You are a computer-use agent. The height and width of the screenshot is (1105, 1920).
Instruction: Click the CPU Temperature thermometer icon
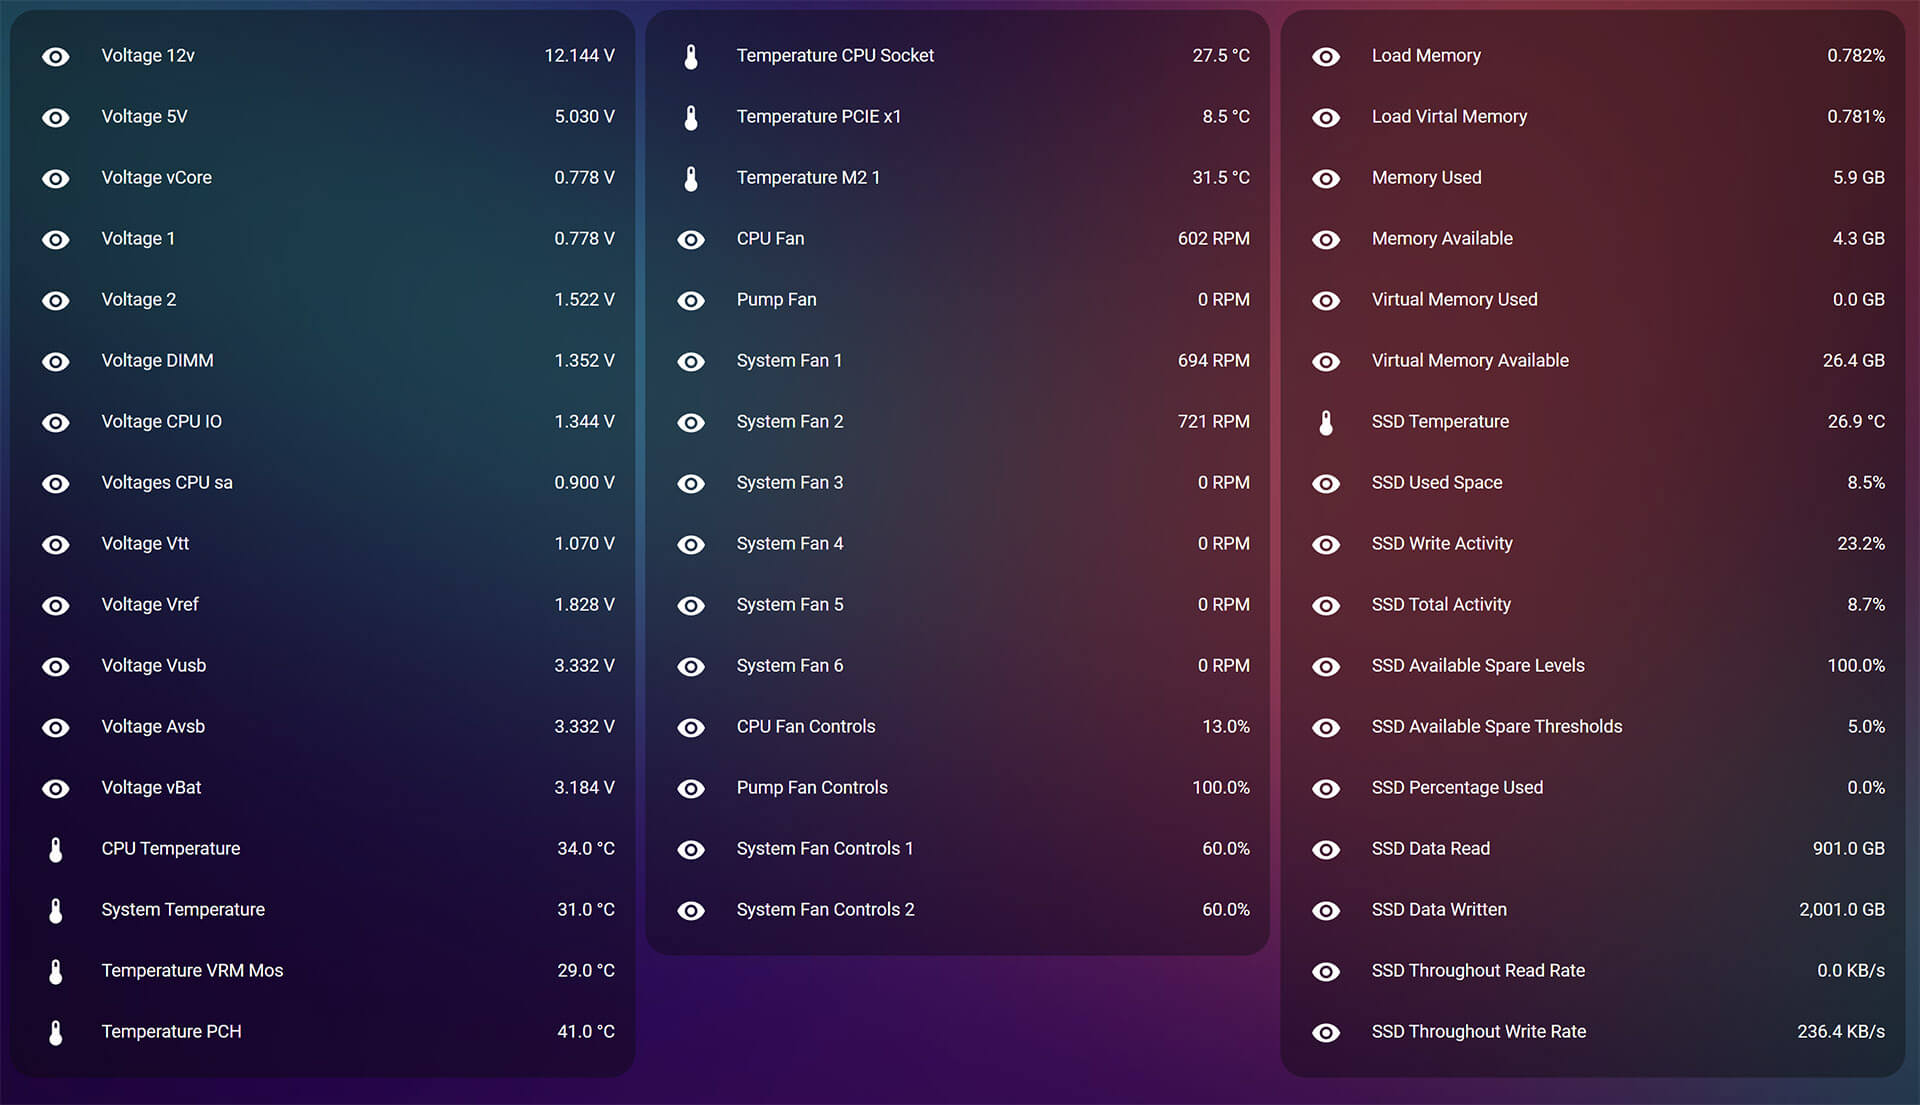tap(56, 849)
